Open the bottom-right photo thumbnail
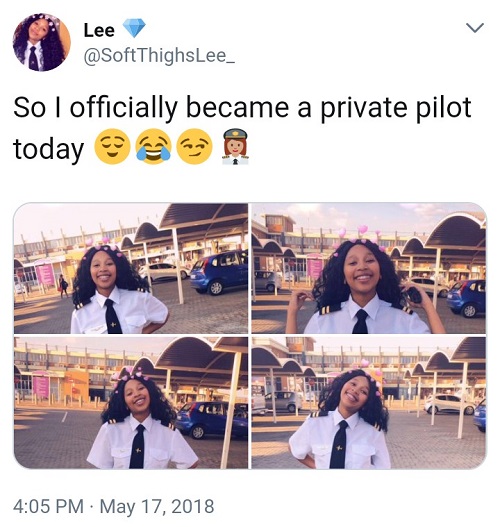This screenshot has width=500, height=527. [369, 403]
